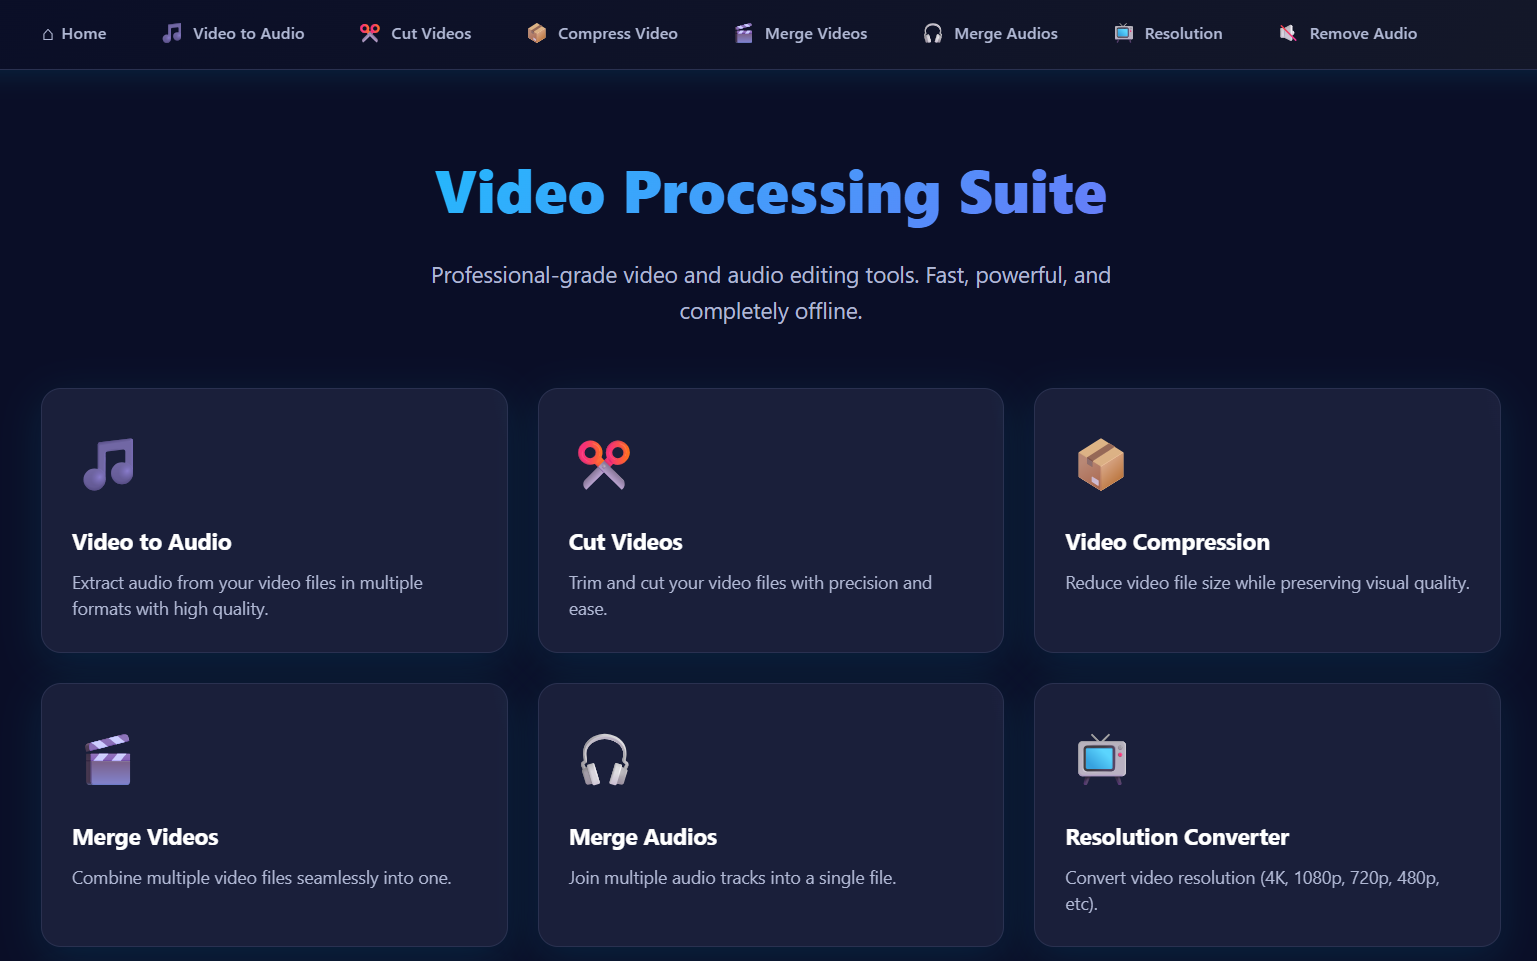The image size is (1537, 961).
Task: Click the muted speaker icon next to Remove Audio
Action: [x=1289, y=33]
